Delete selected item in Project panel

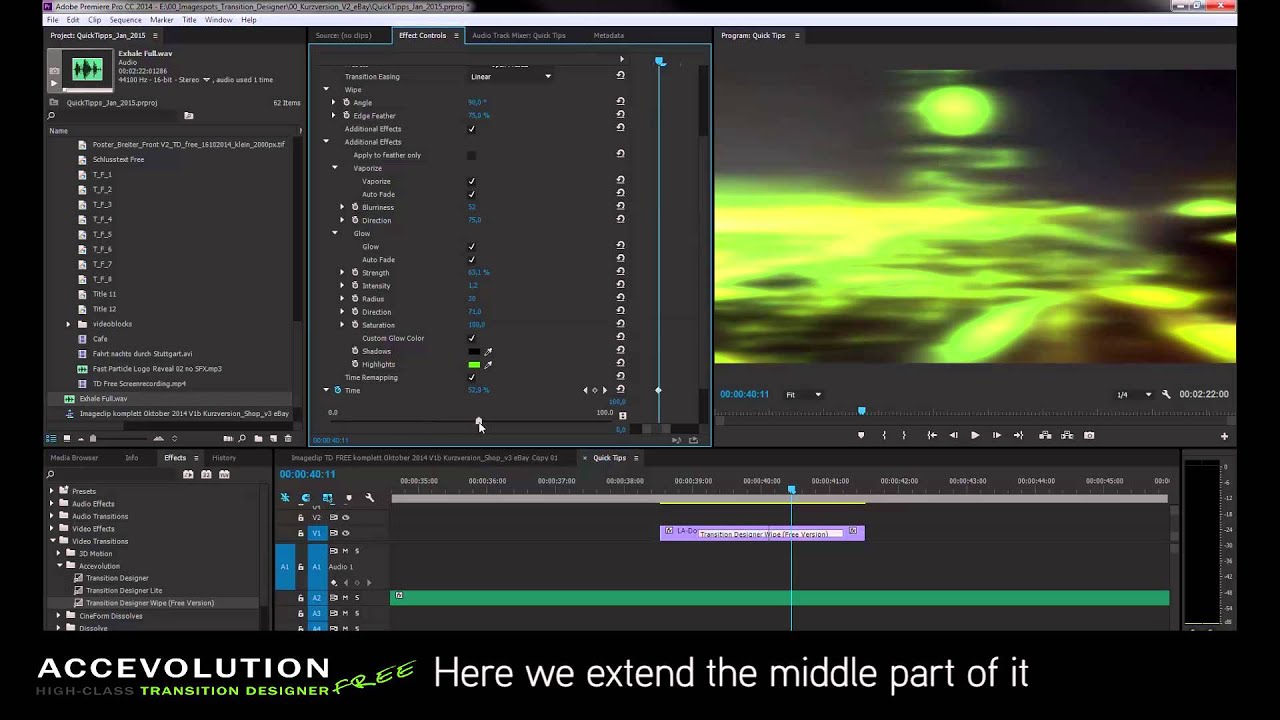(288, 438)
